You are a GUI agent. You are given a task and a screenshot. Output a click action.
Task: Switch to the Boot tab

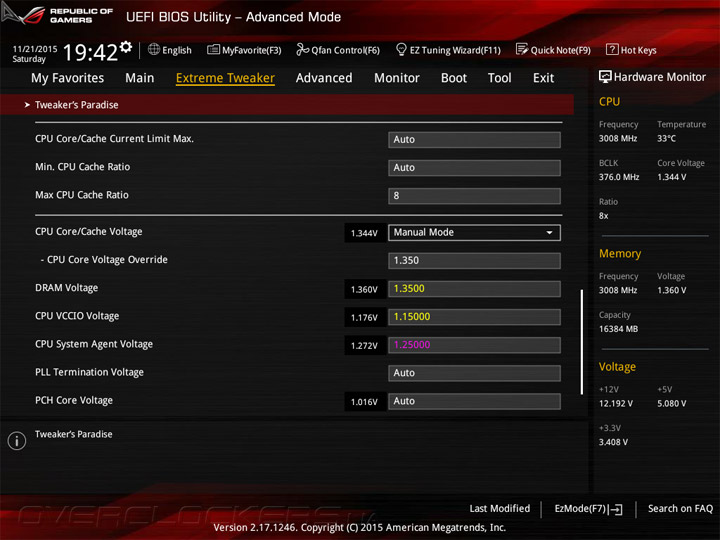(x=454, y=78)
